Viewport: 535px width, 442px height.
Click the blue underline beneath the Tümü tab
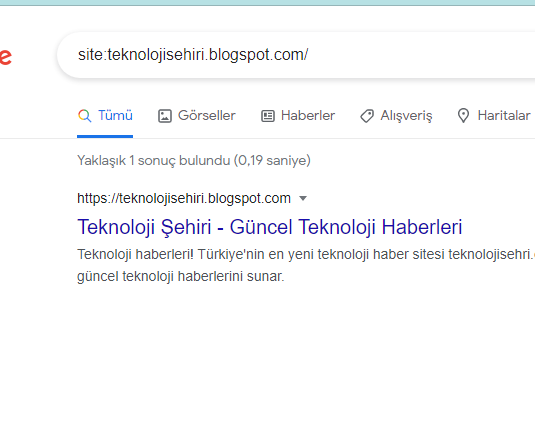(x=105, y=137)
